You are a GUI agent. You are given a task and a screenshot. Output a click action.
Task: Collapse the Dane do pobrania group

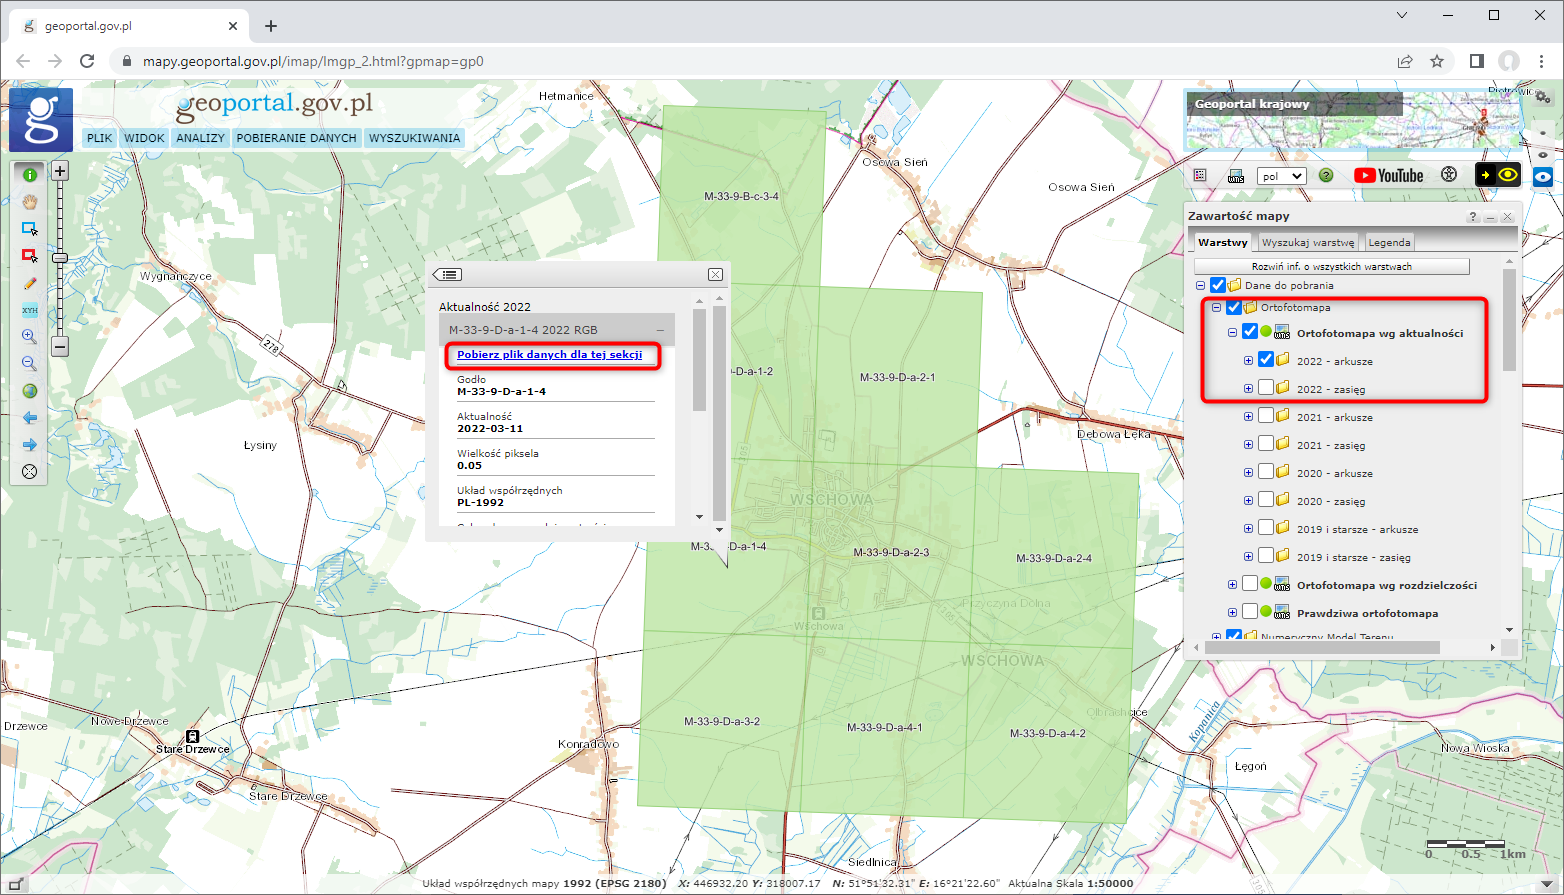pyautogui.click(x=1201, y=286)
